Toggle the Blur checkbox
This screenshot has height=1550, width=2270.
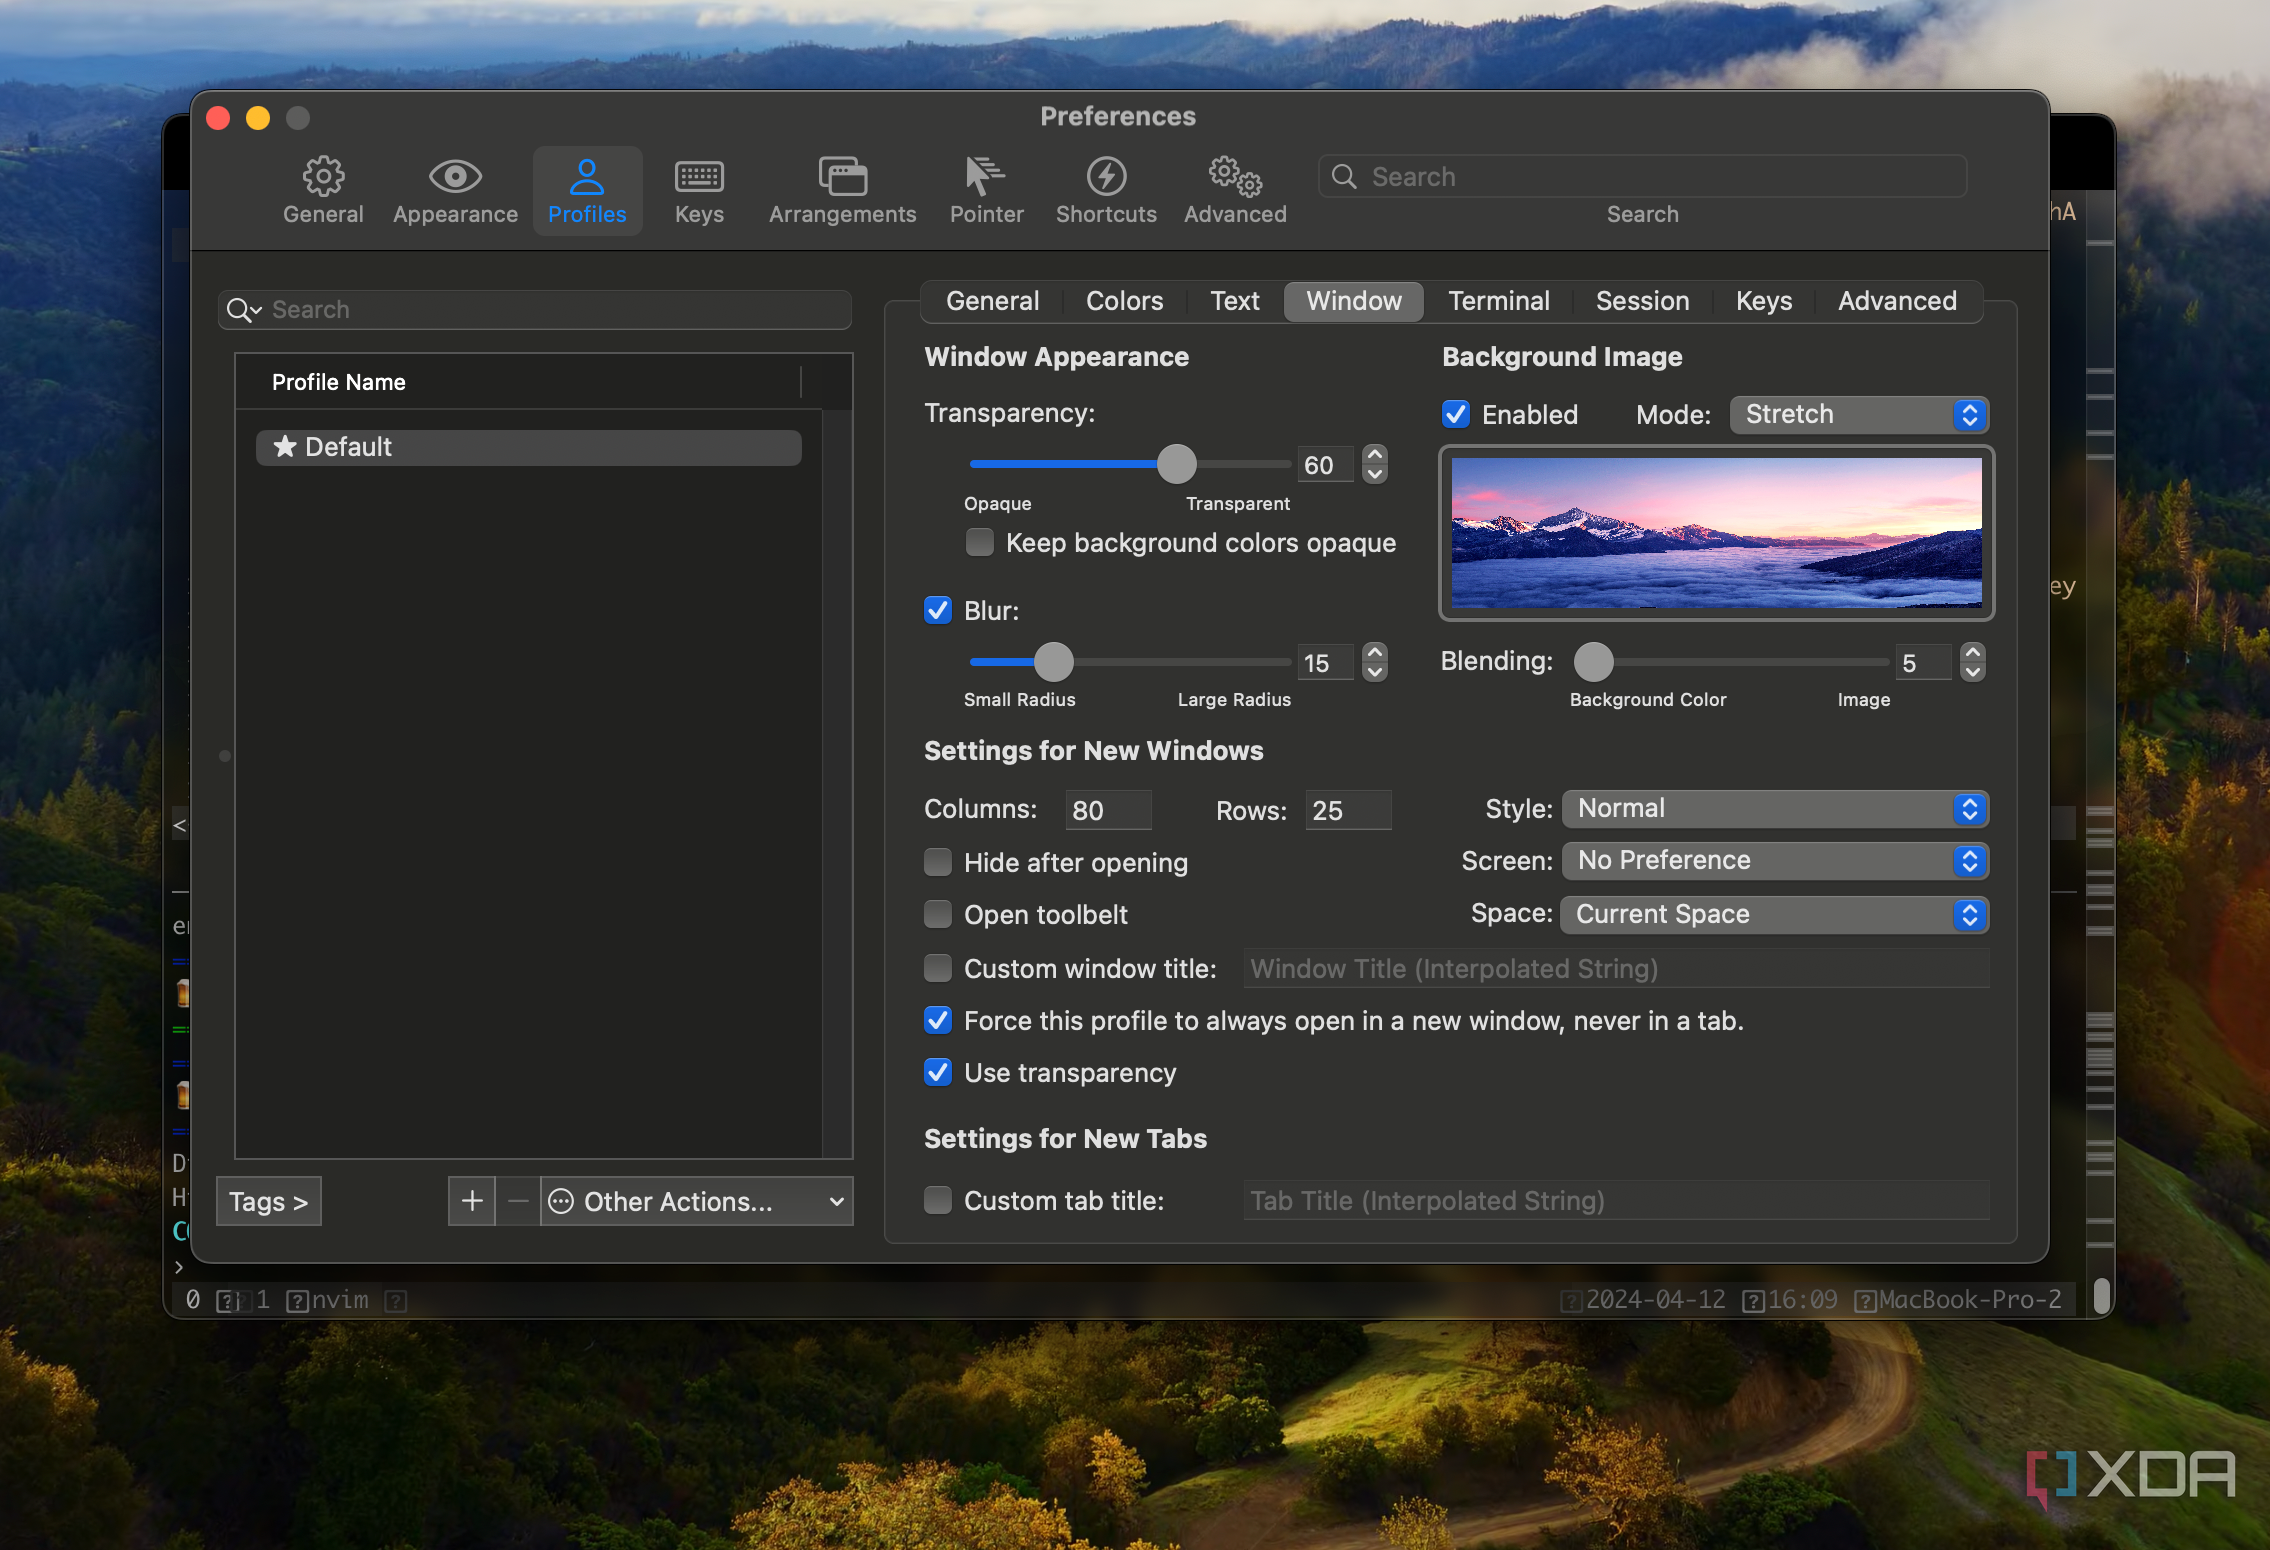click(938, 611)
